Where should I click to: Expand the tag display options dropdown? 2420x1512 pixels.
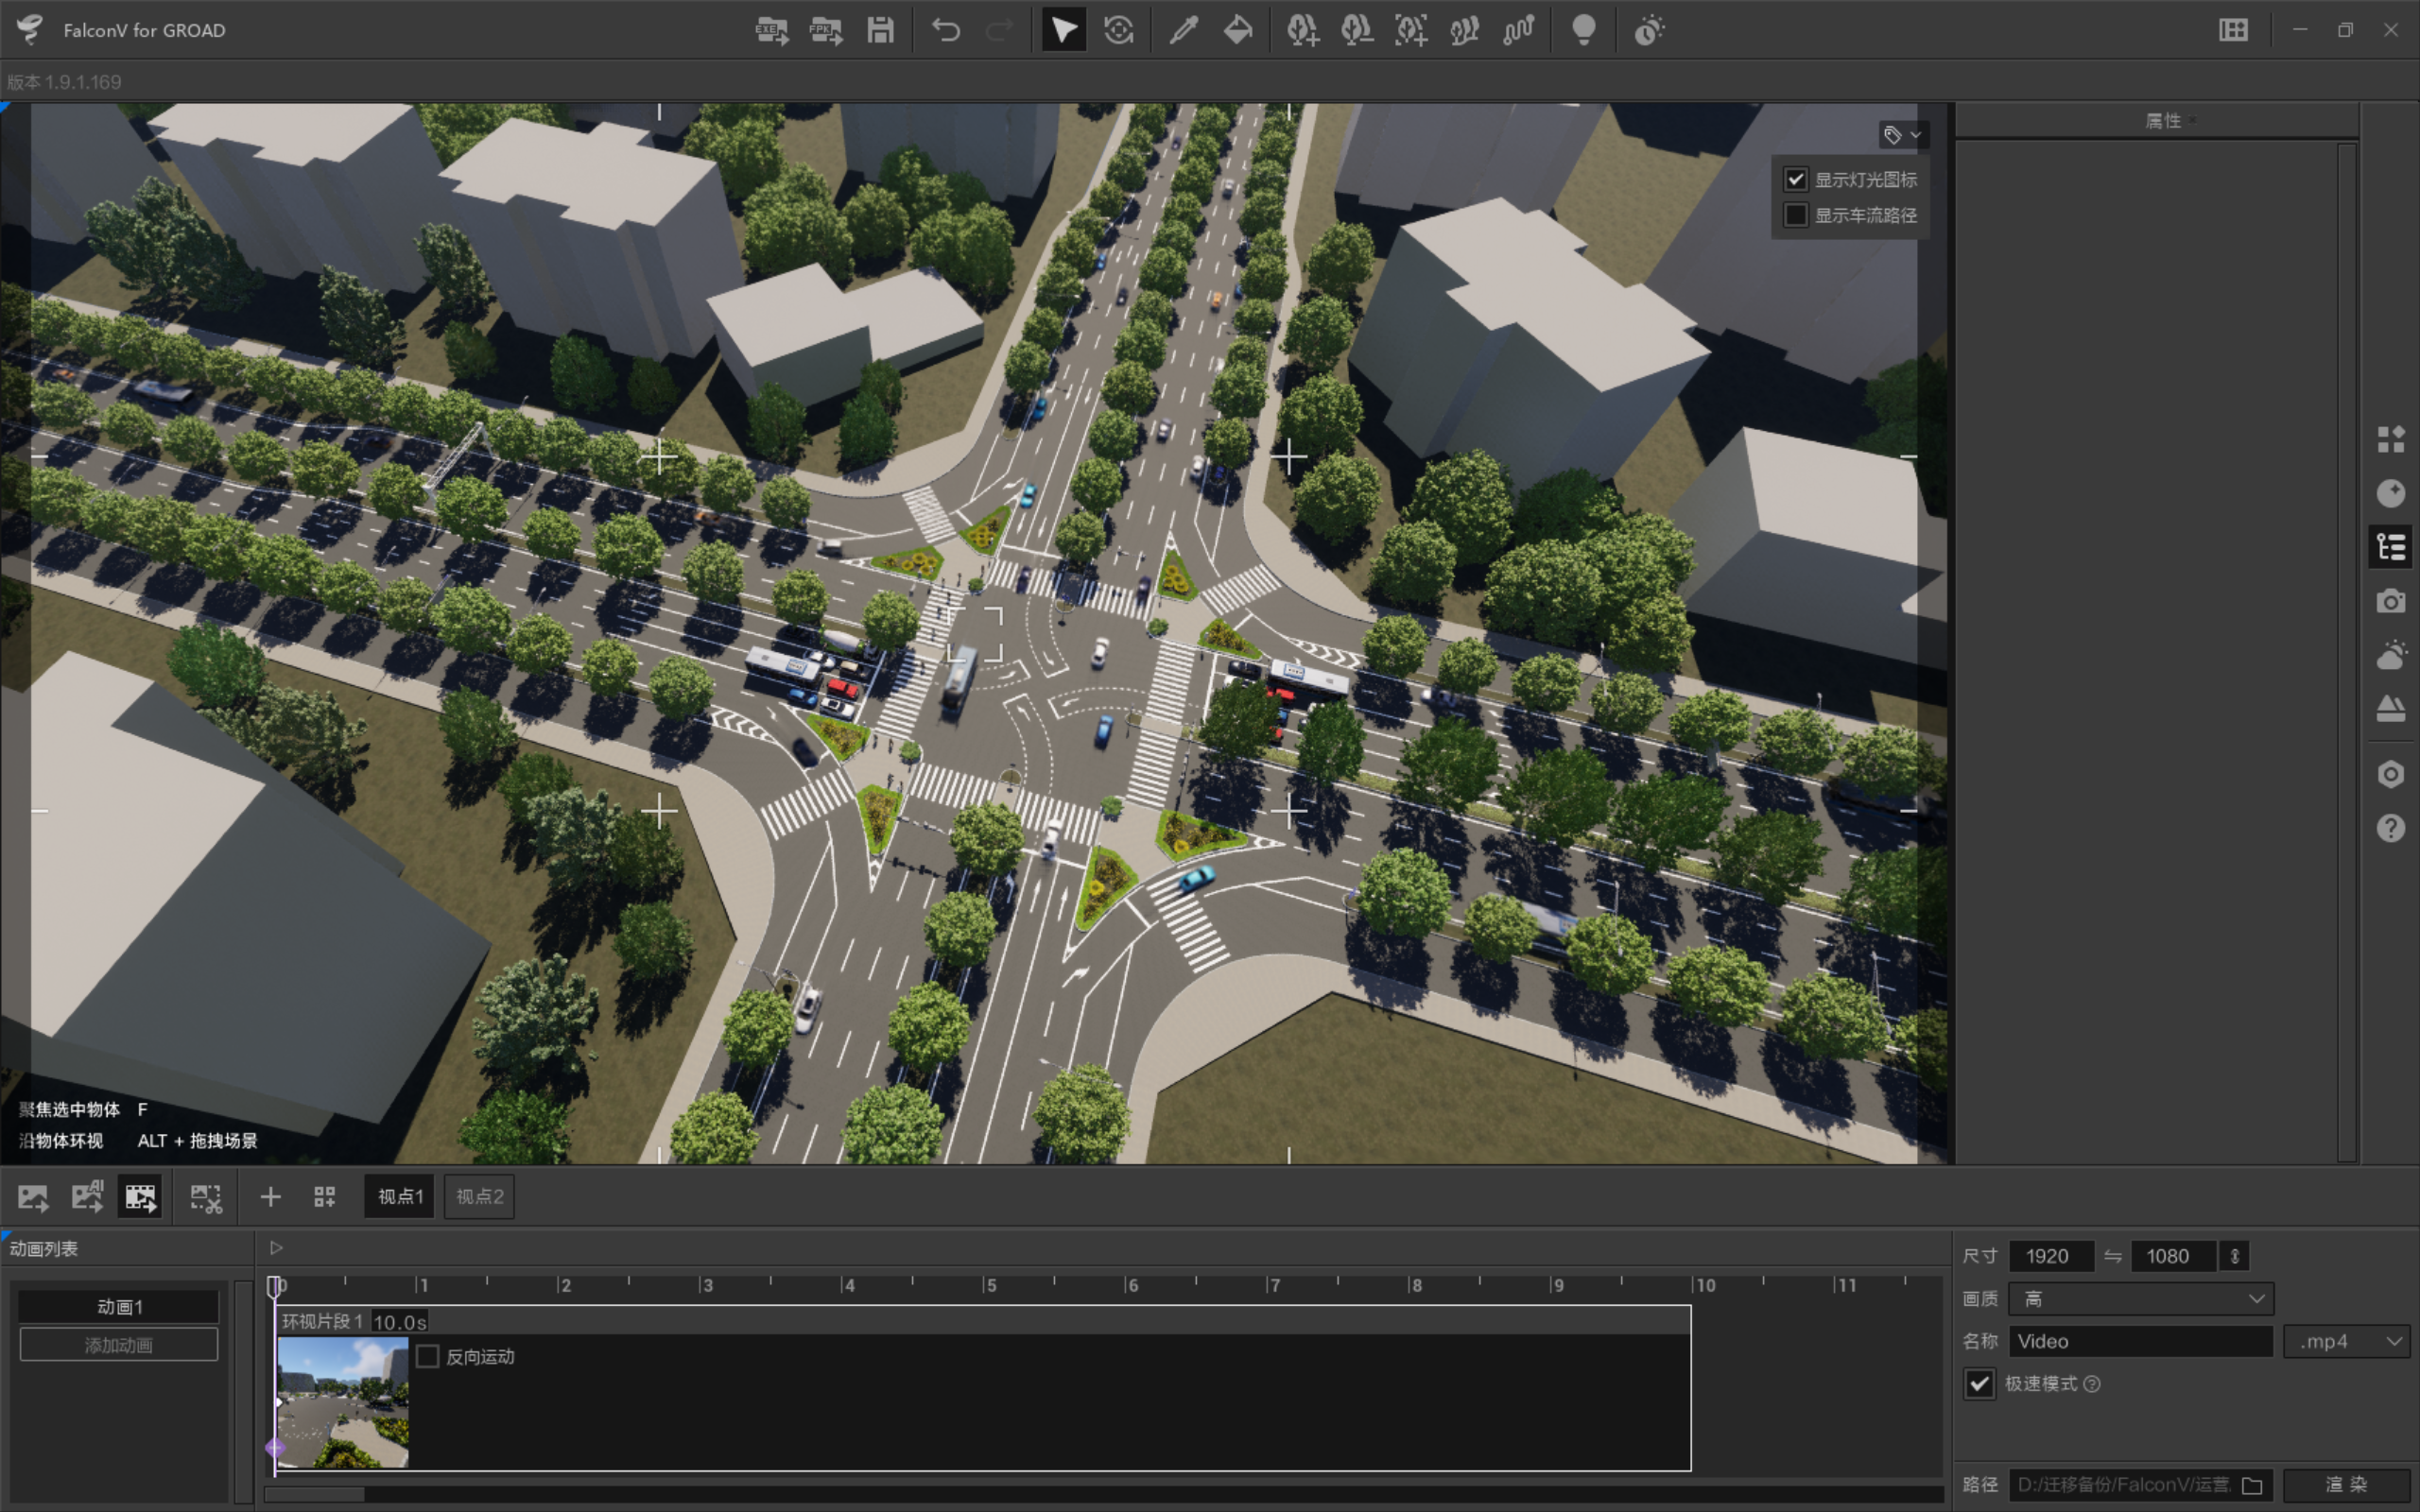point(1902,135)
